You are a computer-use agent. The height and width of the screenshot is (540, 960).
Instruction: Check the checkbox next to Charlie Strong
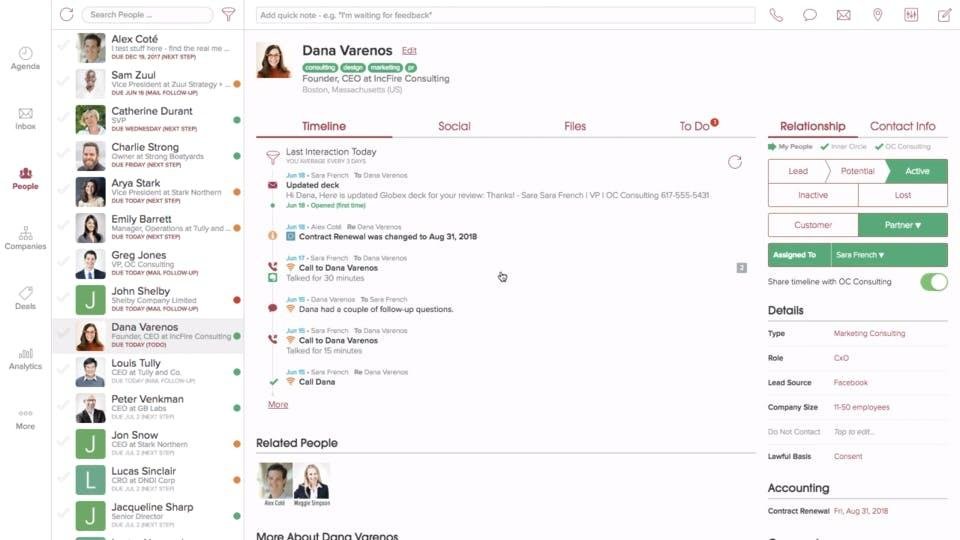(x=63, y=154)
